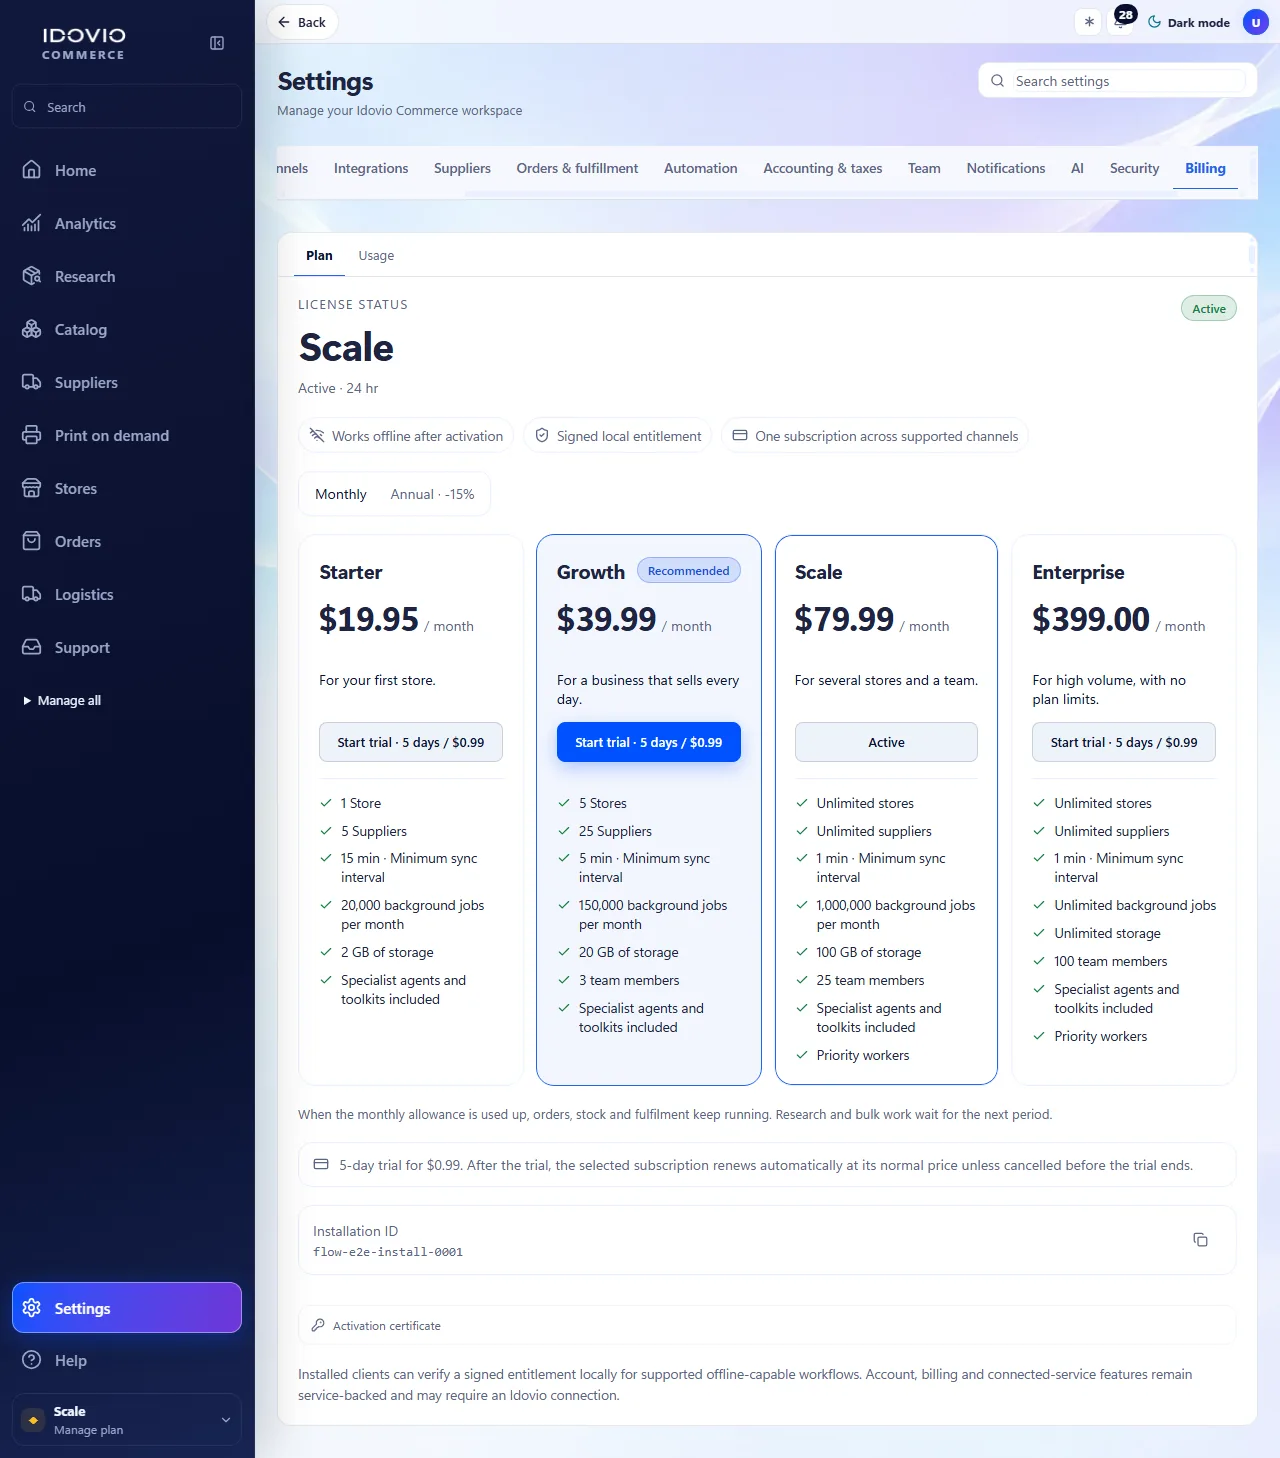Image resolution: width=1280 pixels, height=1458 pixels.
Task: Switch to Usage tab
Action: [376, 256]
